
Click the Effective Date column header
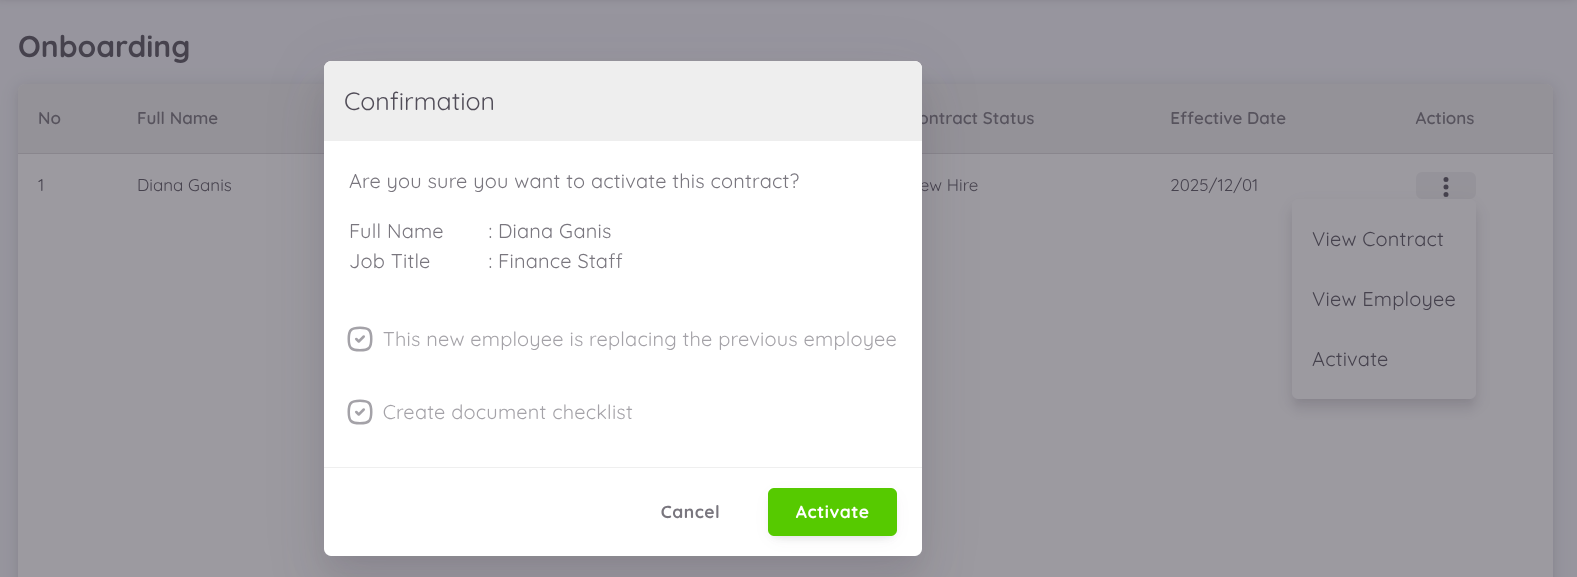(1227, 118)
